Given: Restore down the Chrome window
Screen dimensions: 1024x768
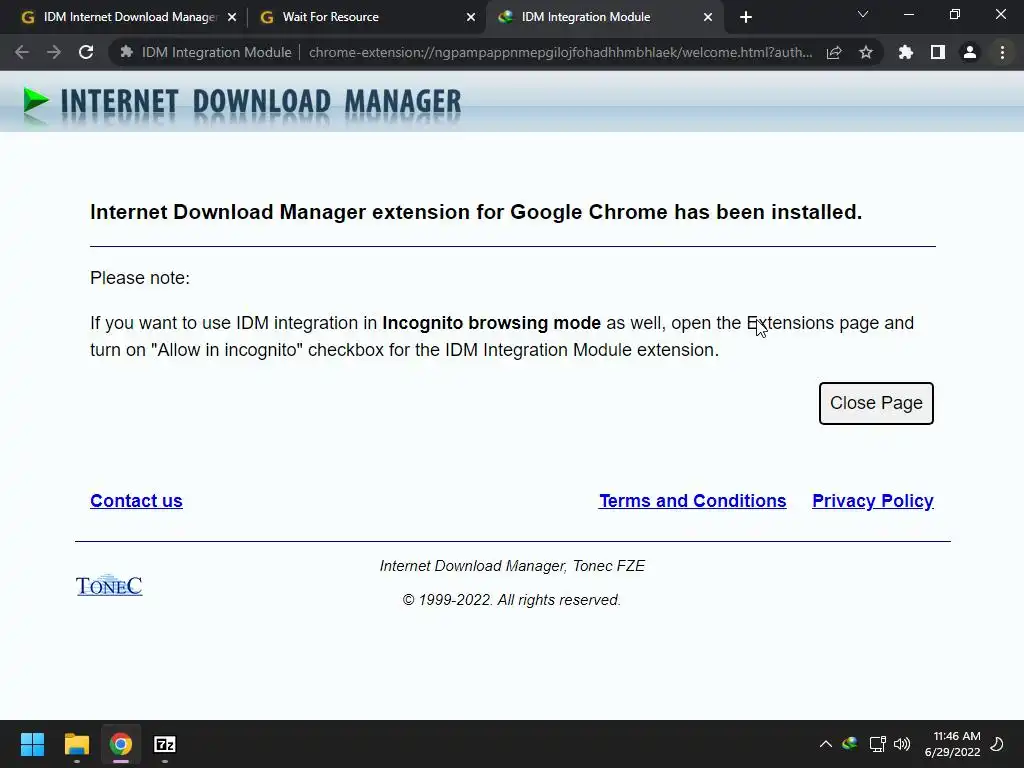Looking at the screenshot, I should [x=955, y=14].
